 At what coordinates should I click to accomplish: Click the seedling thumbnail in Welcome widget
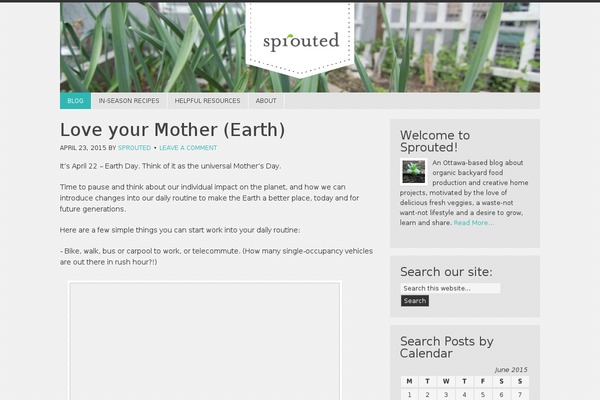(x=414, y=171)
